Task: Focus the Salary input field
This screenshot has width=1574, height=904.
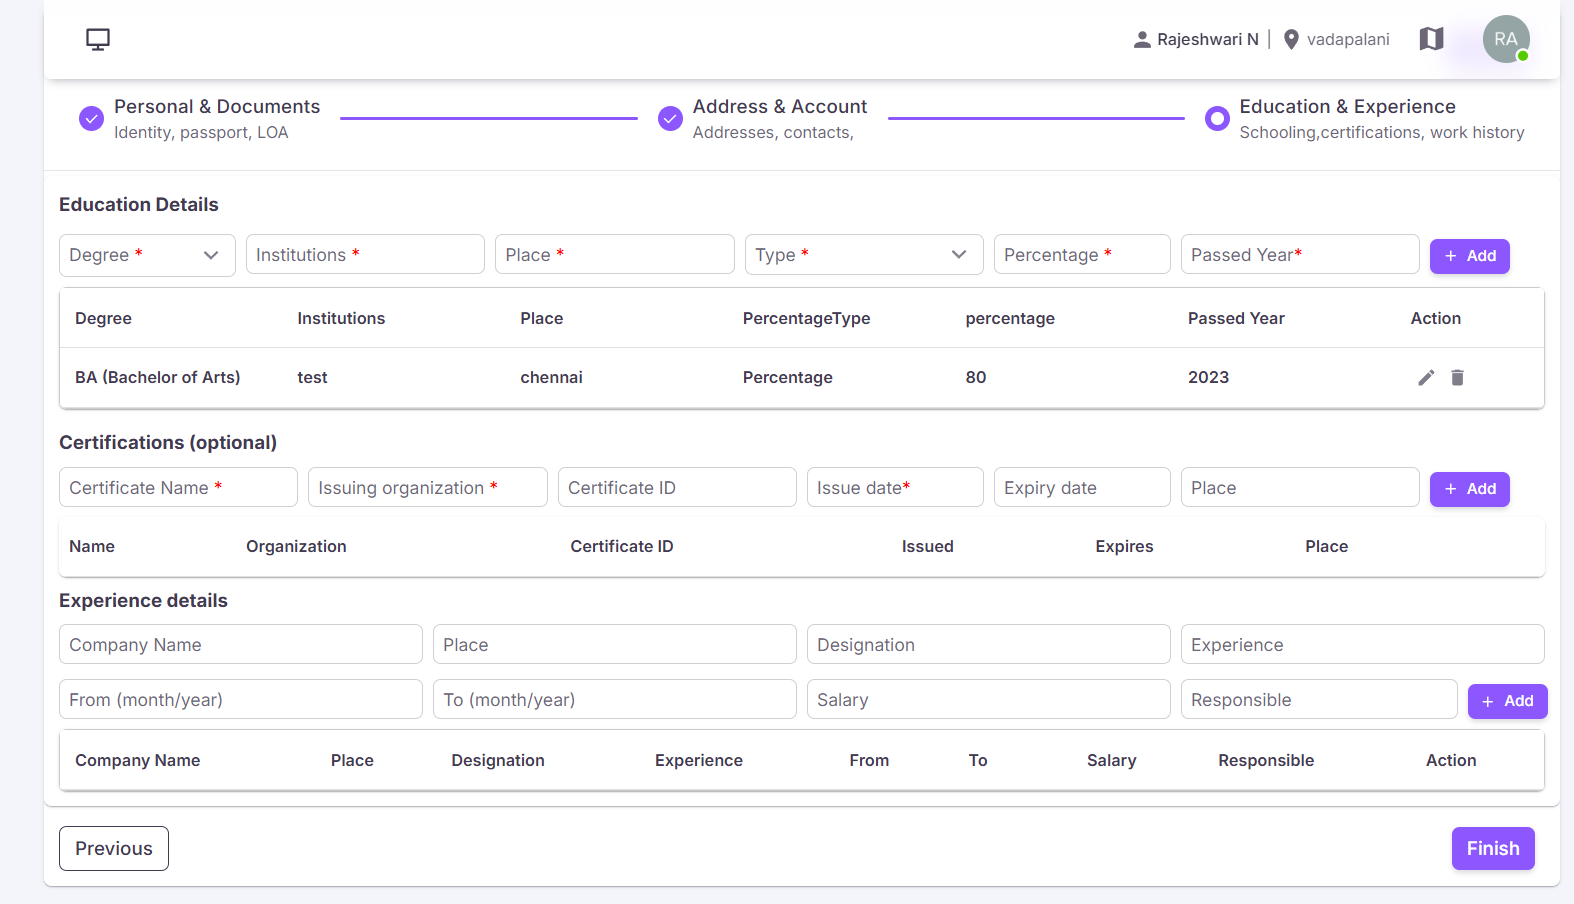Action: click(989, 699)
